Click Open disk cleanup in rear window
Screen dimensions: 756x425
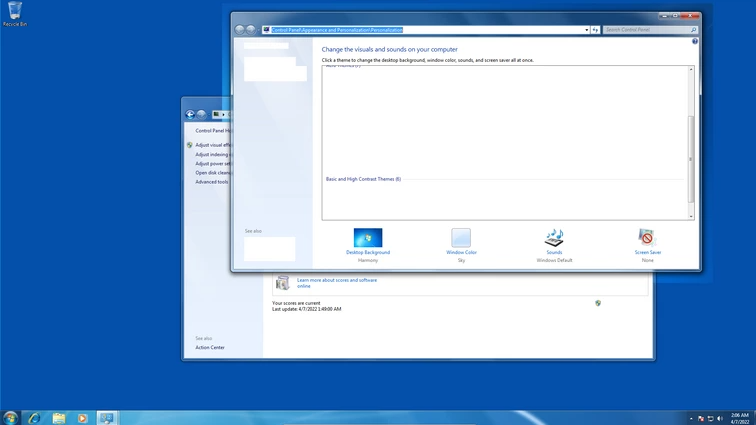(x=213, y=173)
